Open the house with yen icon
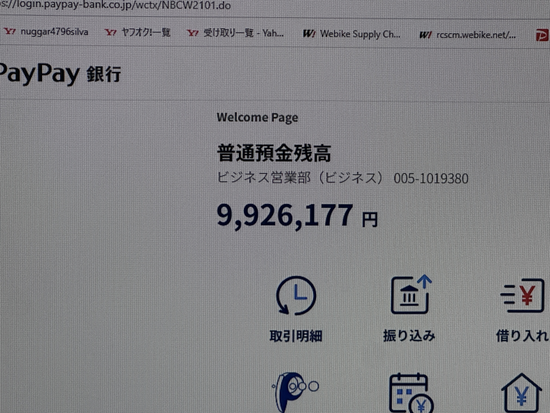This screenshot has width=550, height=413. coord(521,393)
